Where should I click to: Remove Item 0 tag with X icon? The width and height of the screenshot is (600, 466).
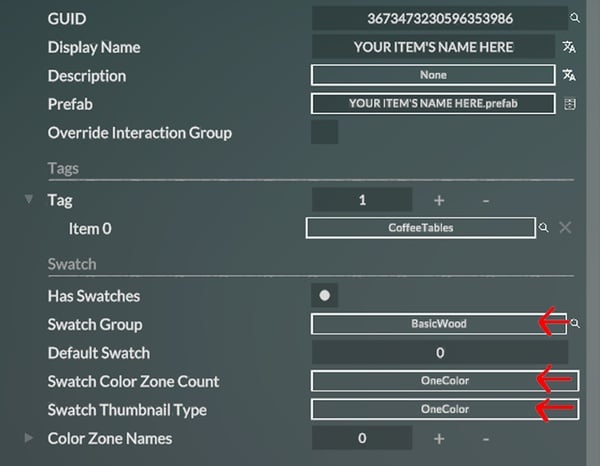565,228
